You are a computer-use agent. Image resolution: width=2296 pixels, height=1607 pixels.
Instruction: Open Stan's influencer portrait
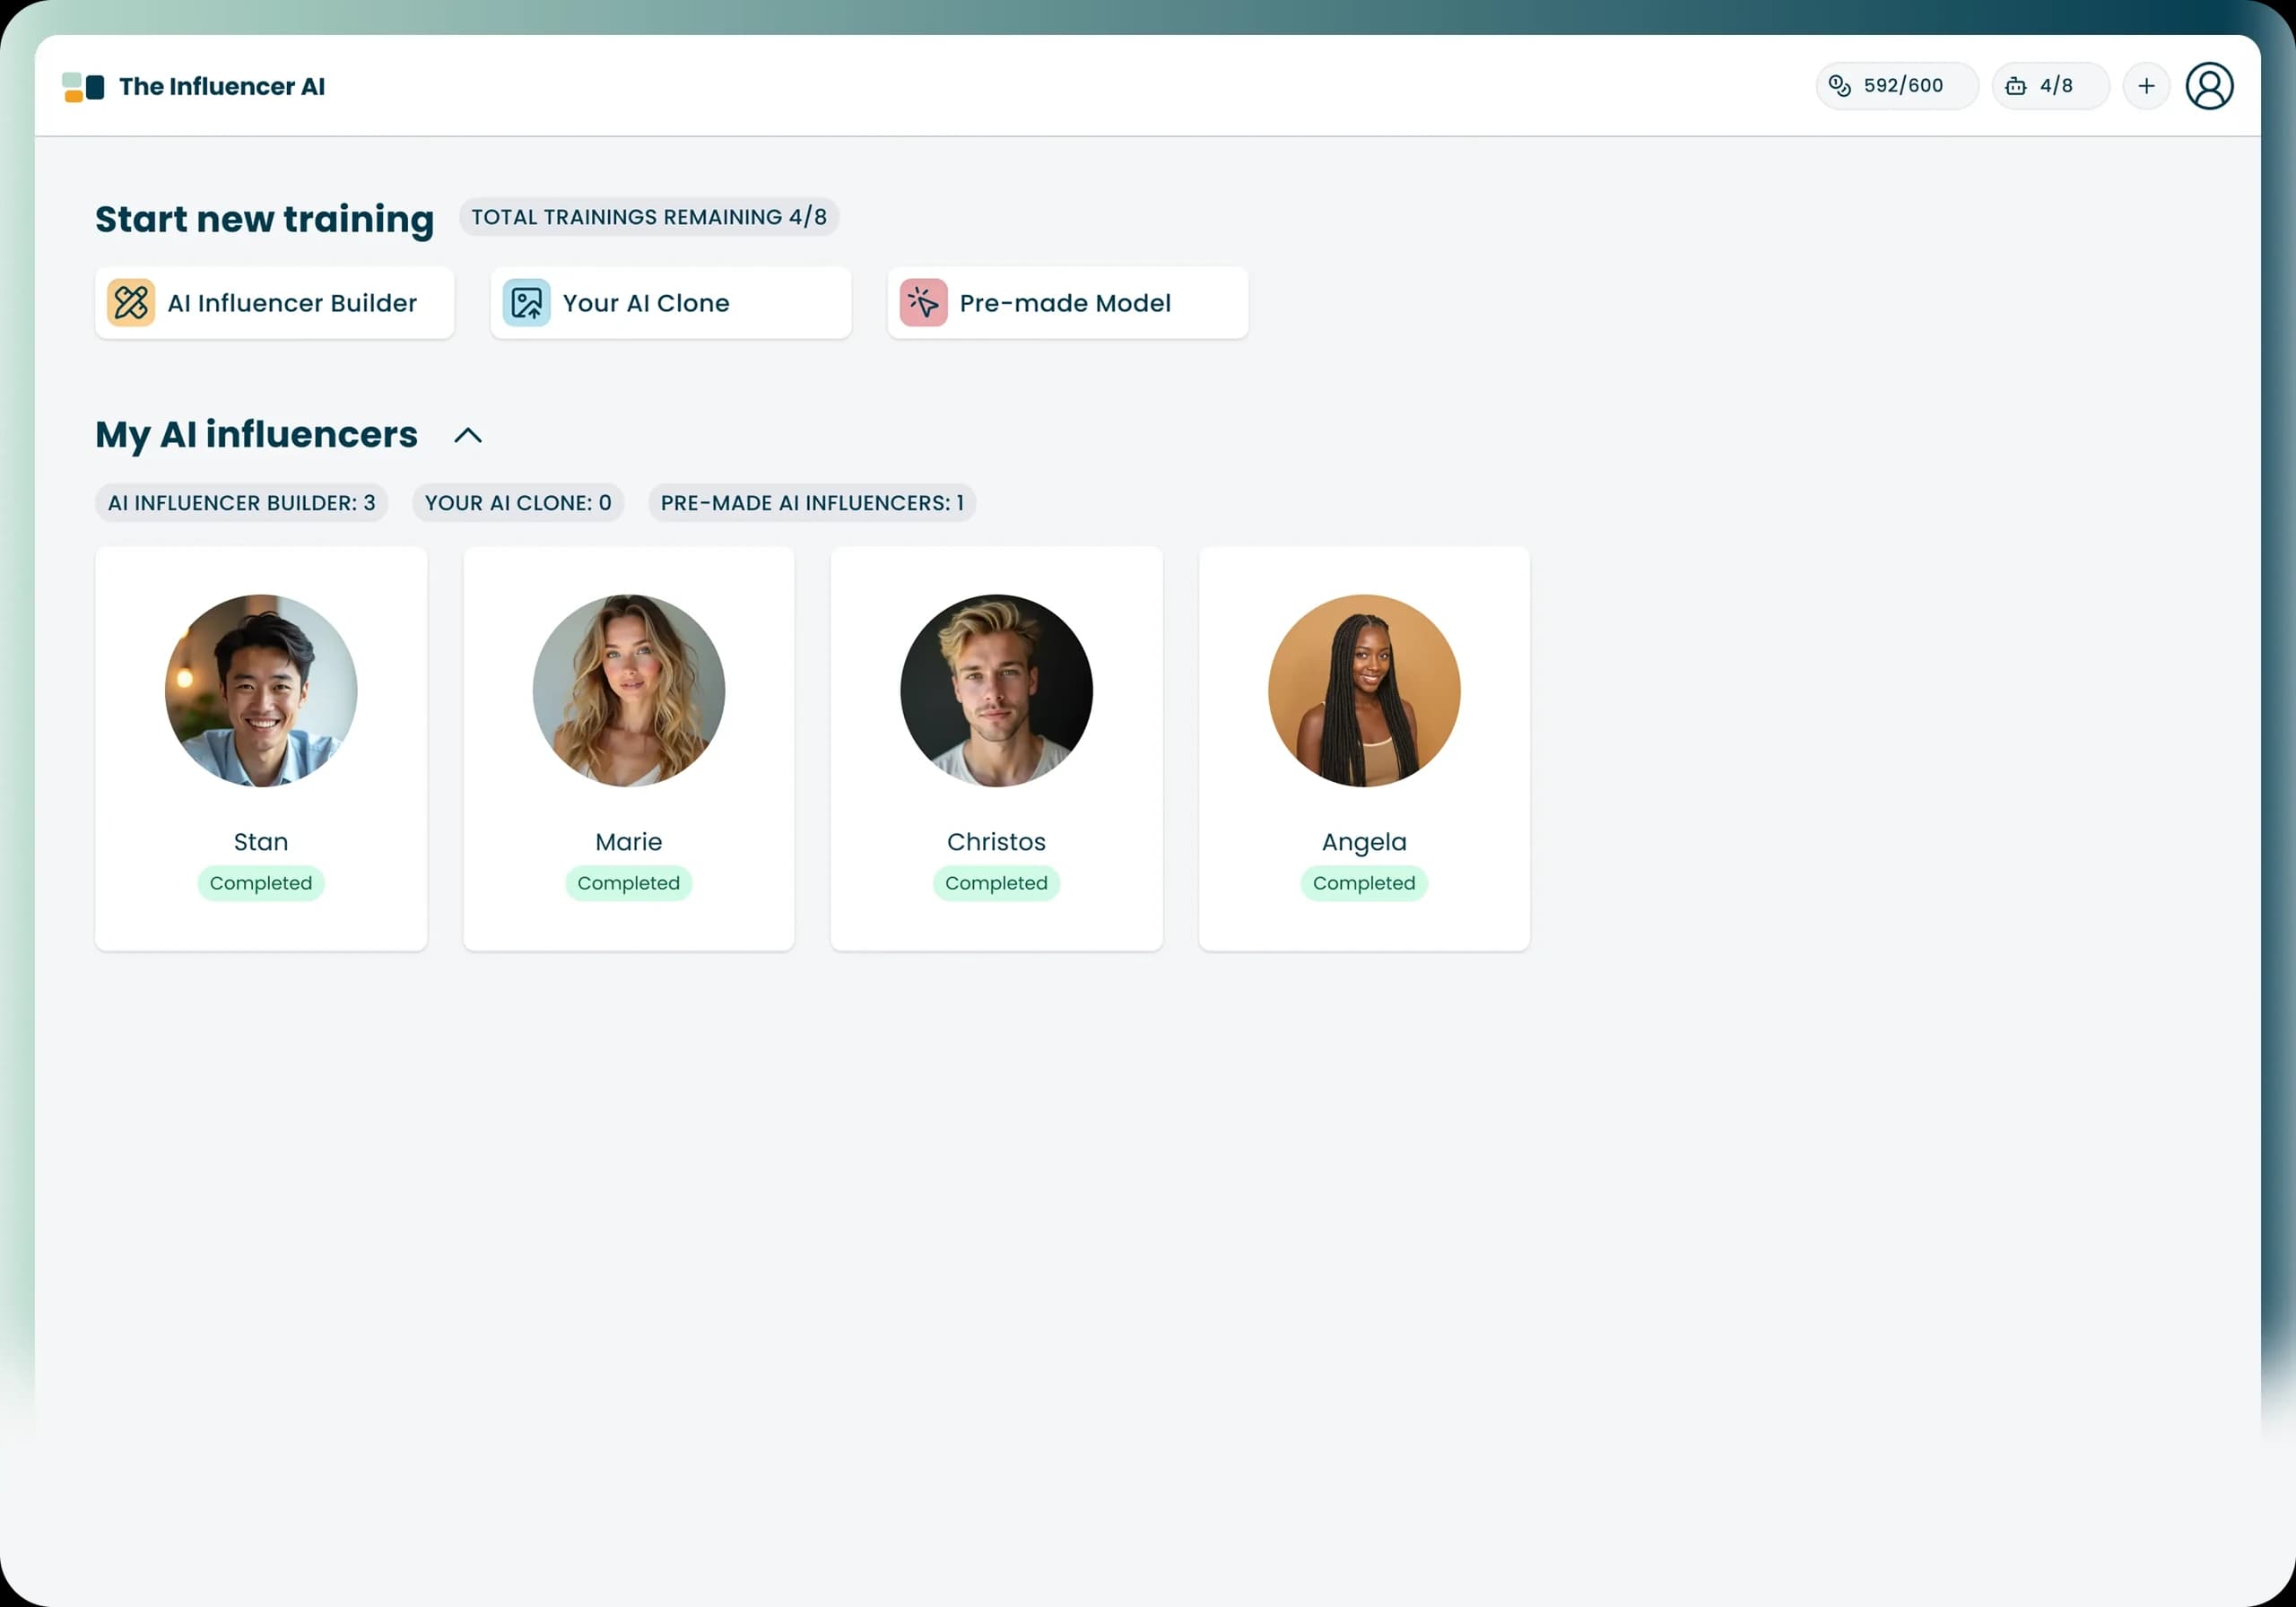[x=261, y=691]
